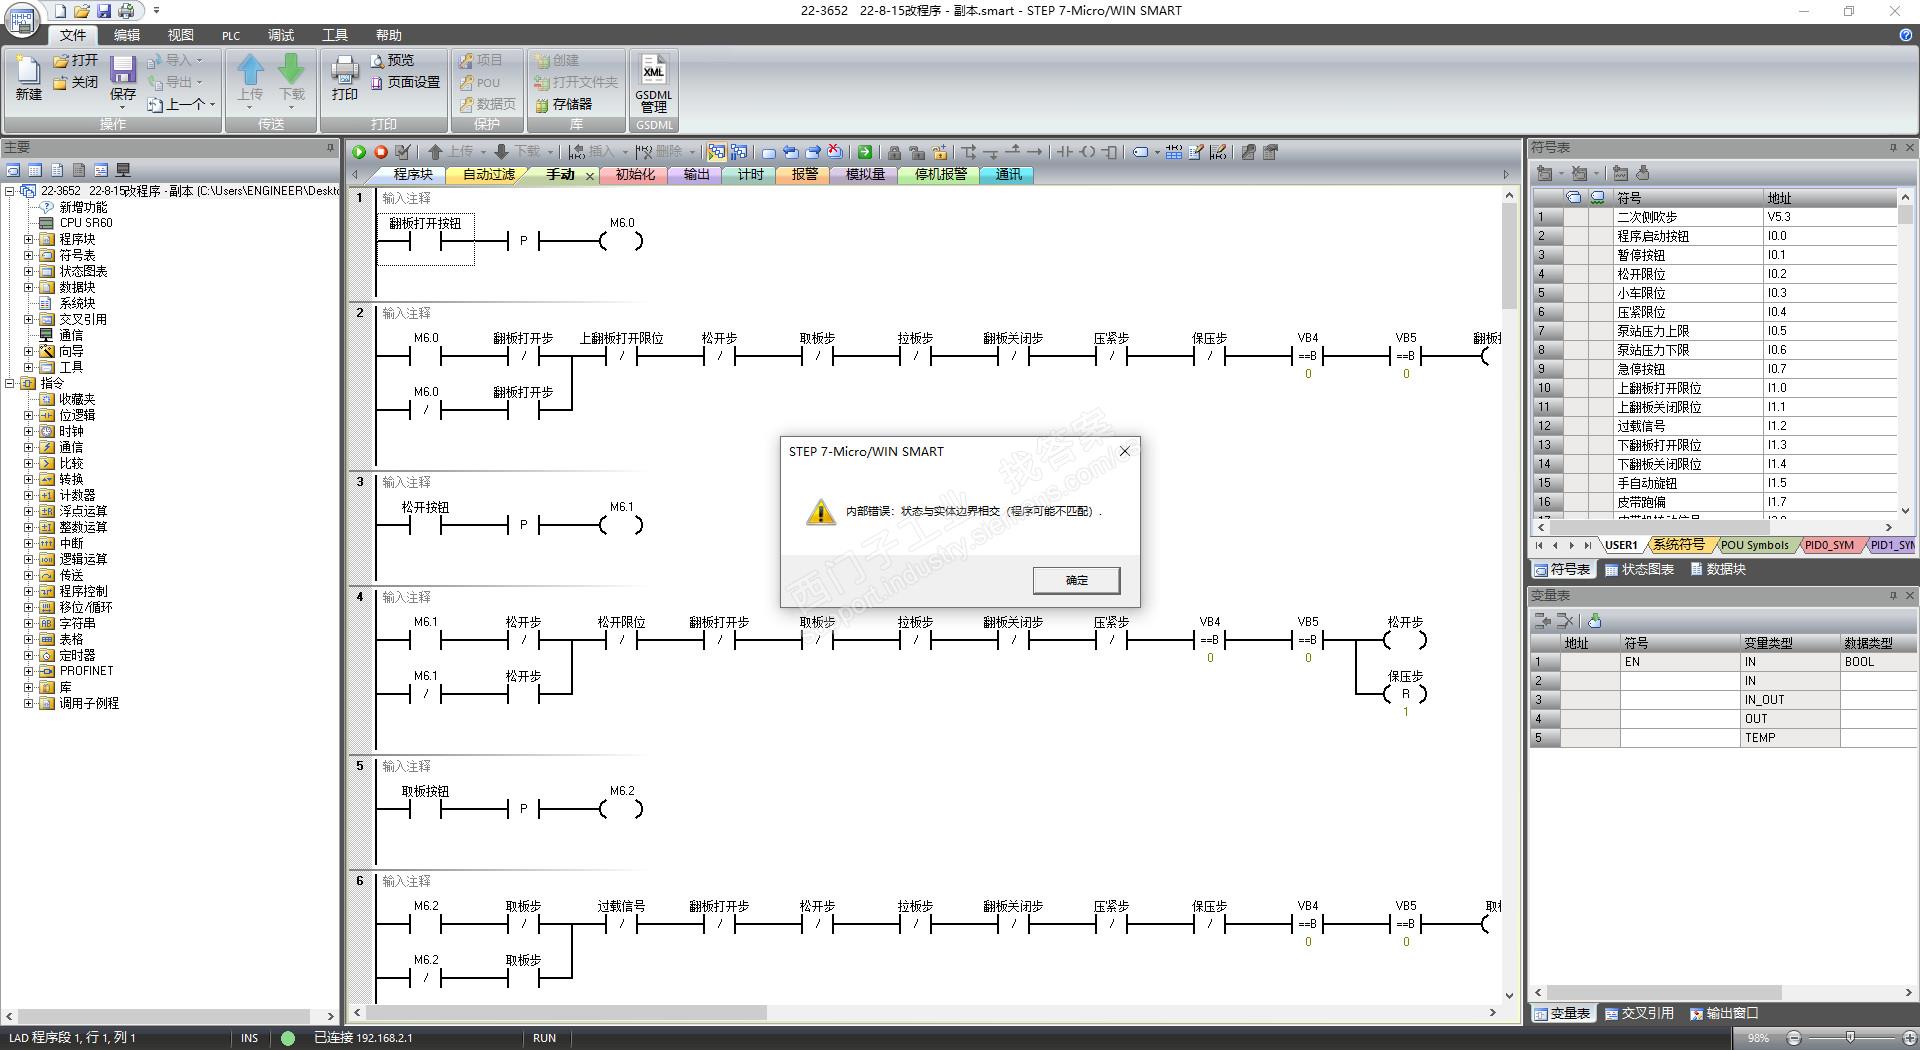
Task: Toggle program status monitoring icon
Action: [x=716, y=152]
